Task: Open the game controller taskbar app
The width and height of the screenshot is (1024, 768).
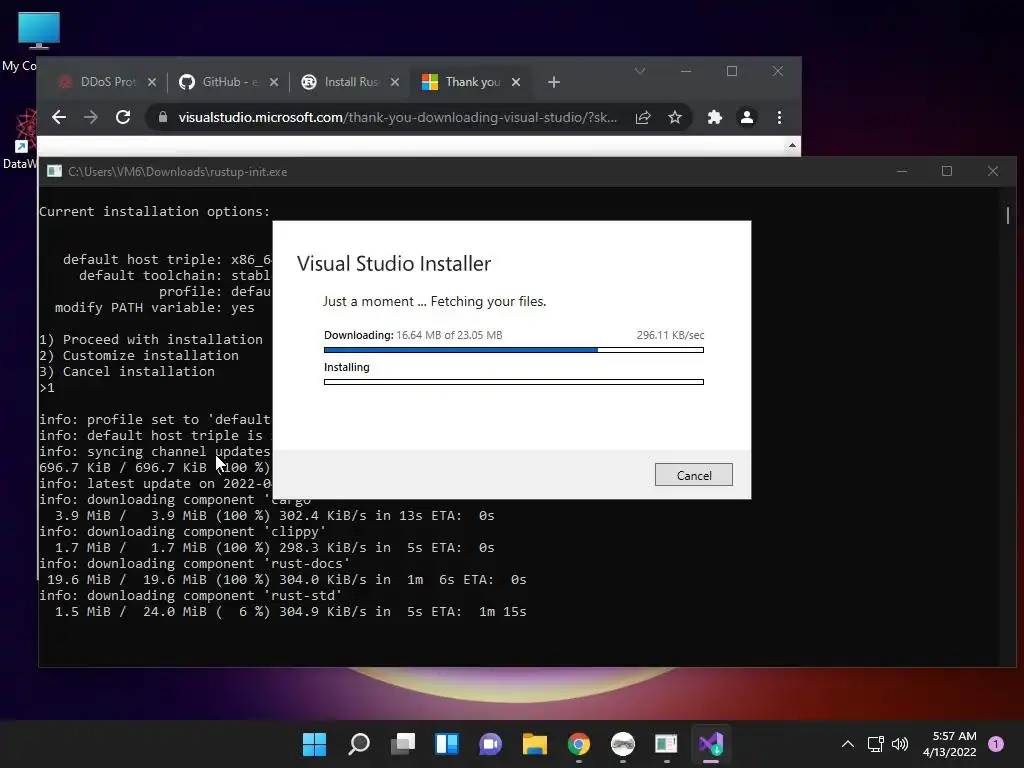Action: [x=622, y=743]
